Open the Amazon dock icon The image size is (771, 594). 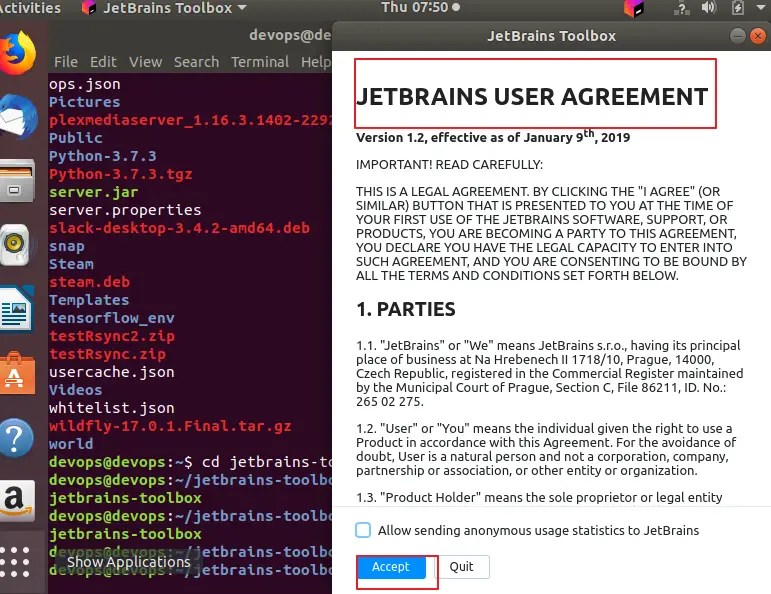coord(17,501)
